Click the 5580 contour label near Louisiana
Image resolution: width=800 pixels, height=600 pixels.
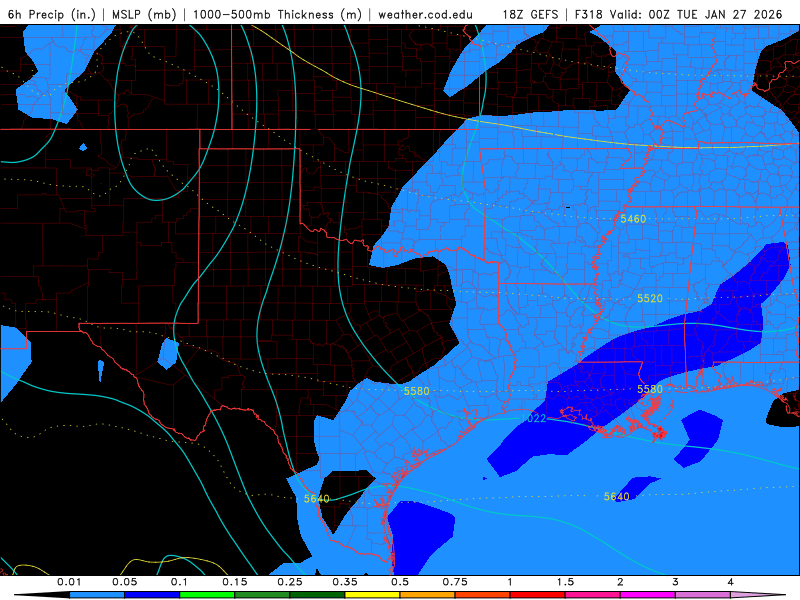(649, 389)
